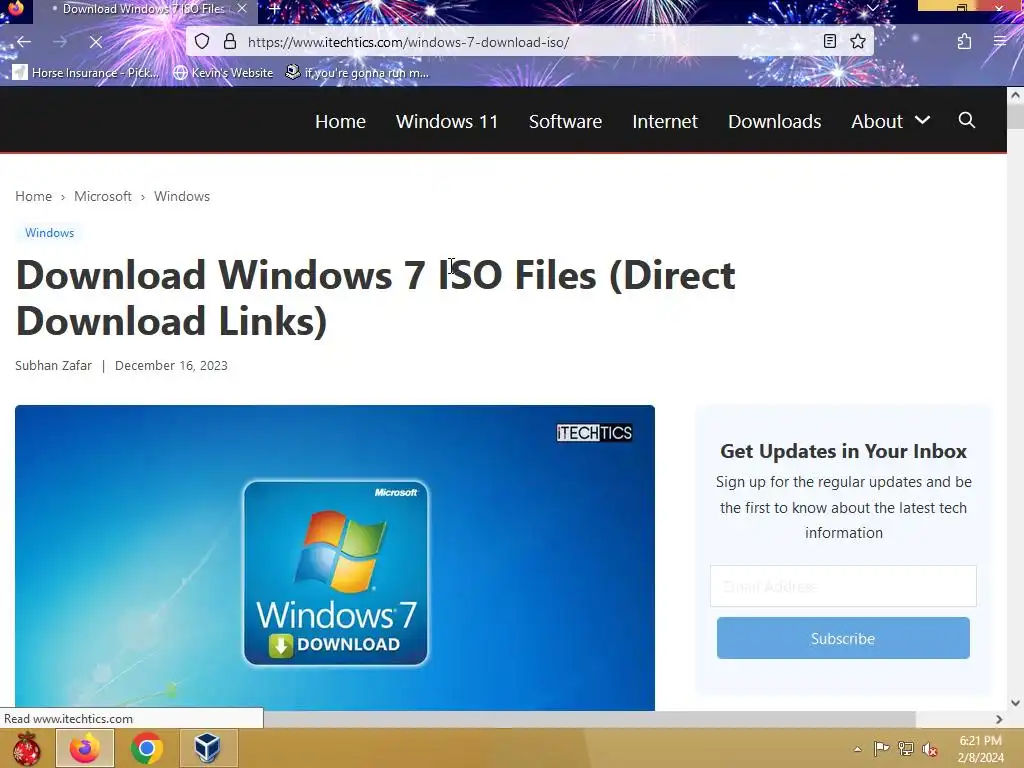Click the Windows 7 Download featured image
The height and width of the screenshot is (768, 1024).
pos(334,558)
